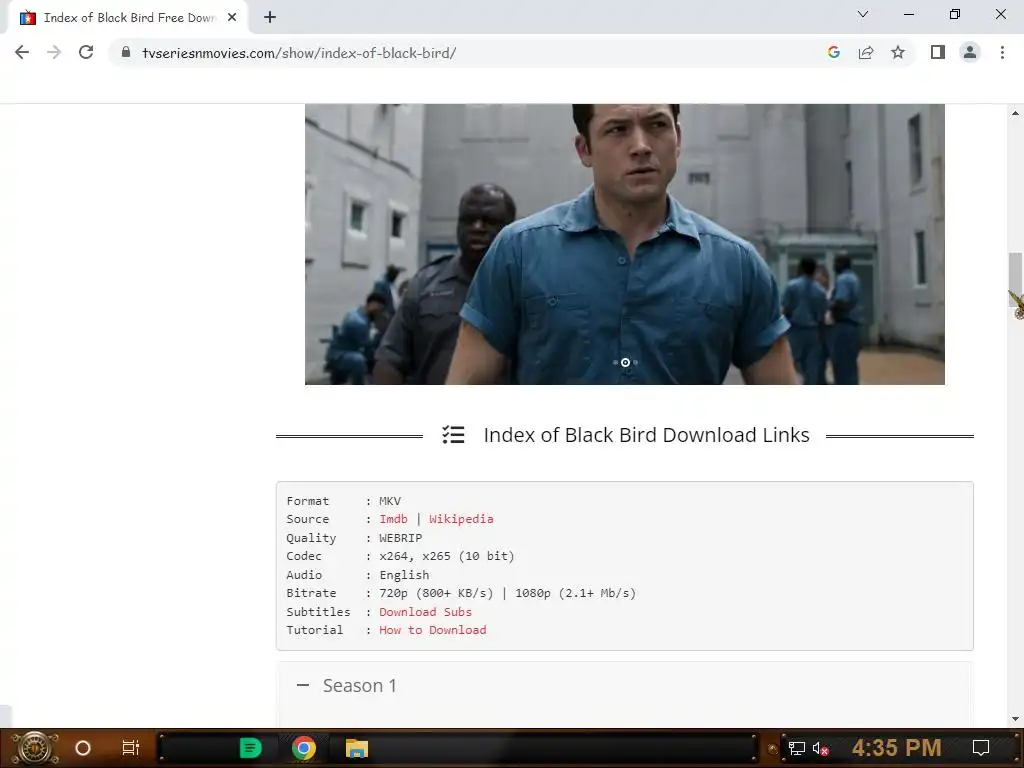The width and height of the screenshot is (1024, 768).
Task: Click the English audio value
Action: [x=404, y=575]
